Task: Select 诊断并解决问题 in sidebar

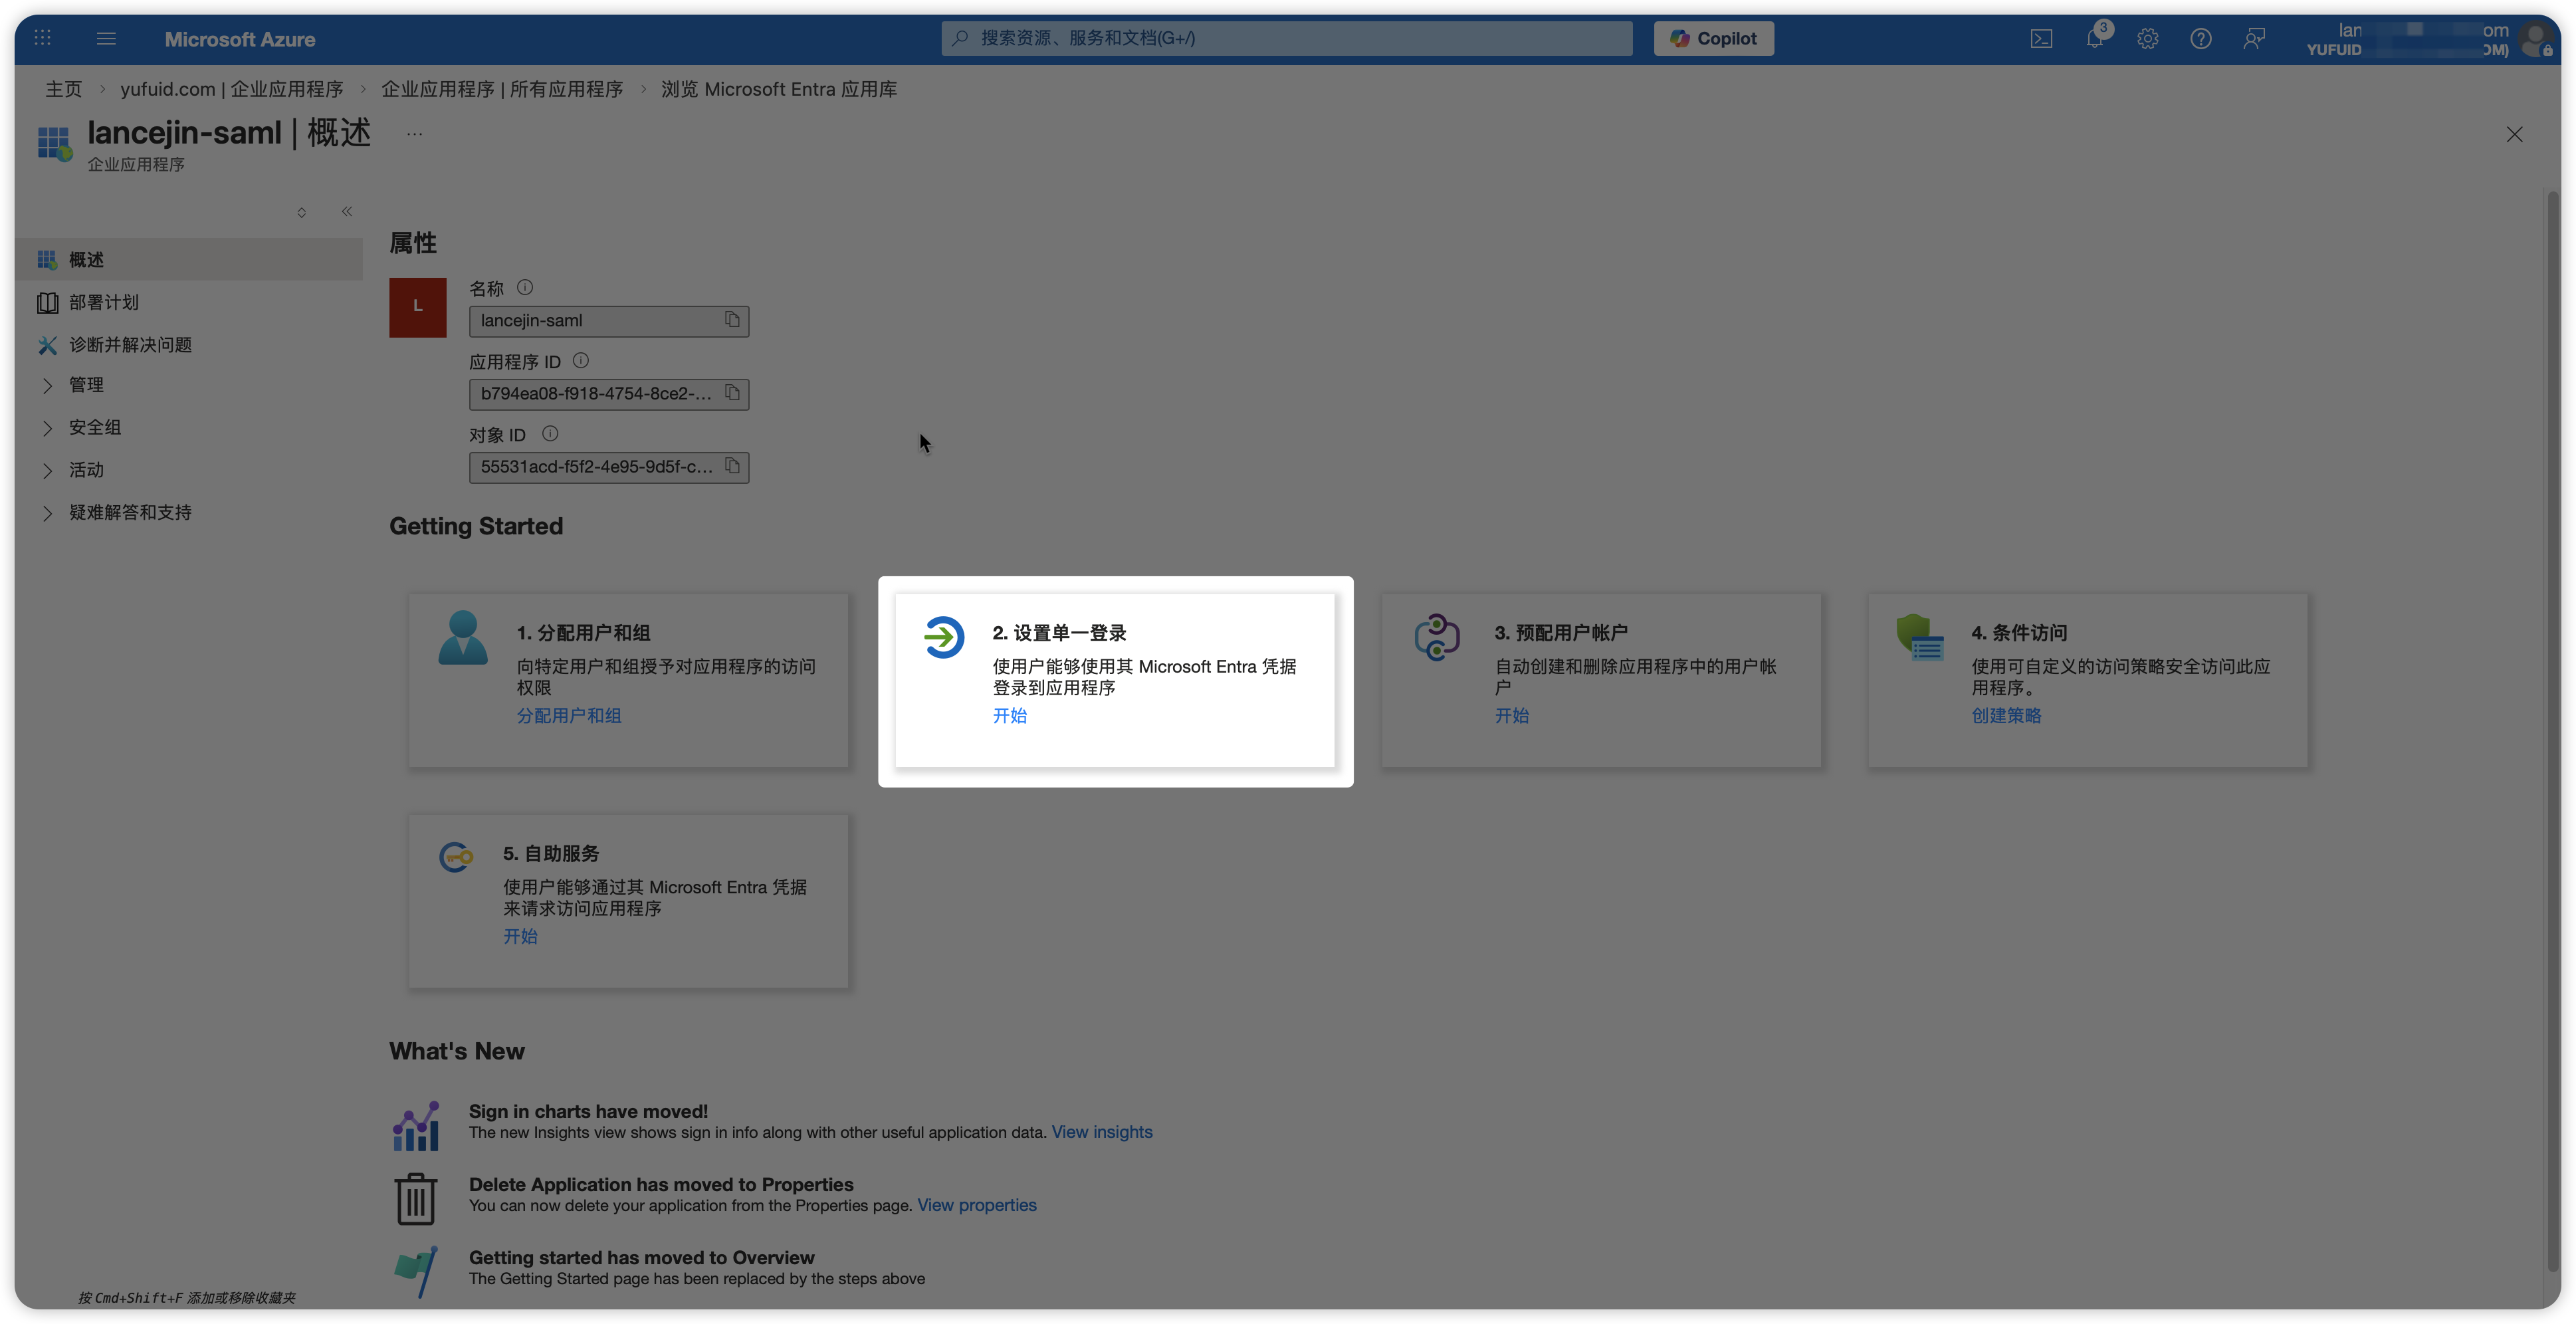Action: [130, 345]
